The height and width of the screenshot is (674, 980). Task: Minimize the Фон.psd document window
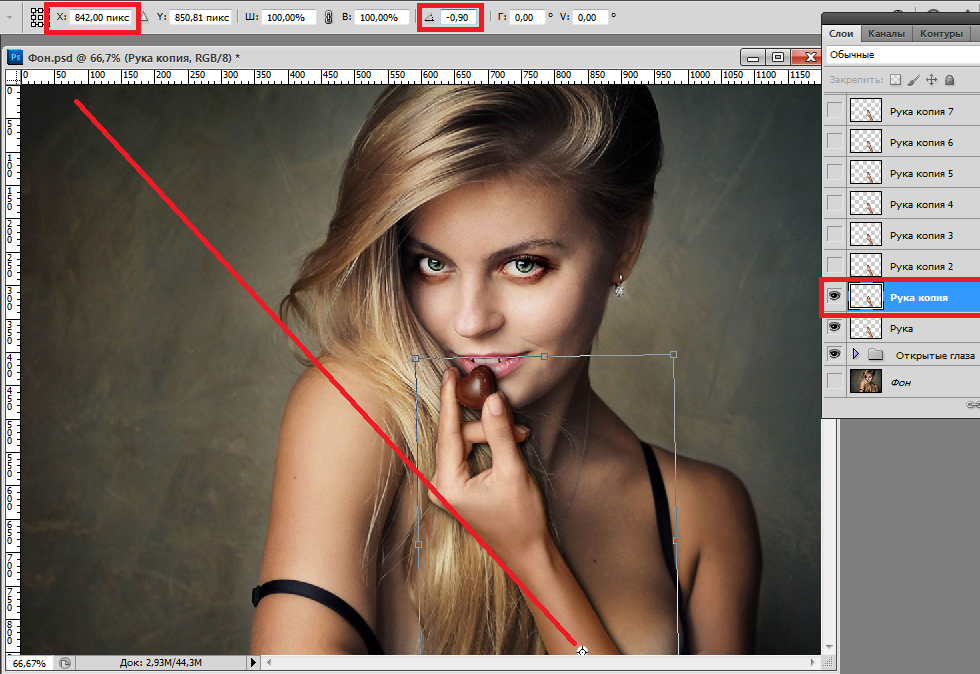point(752,58)
